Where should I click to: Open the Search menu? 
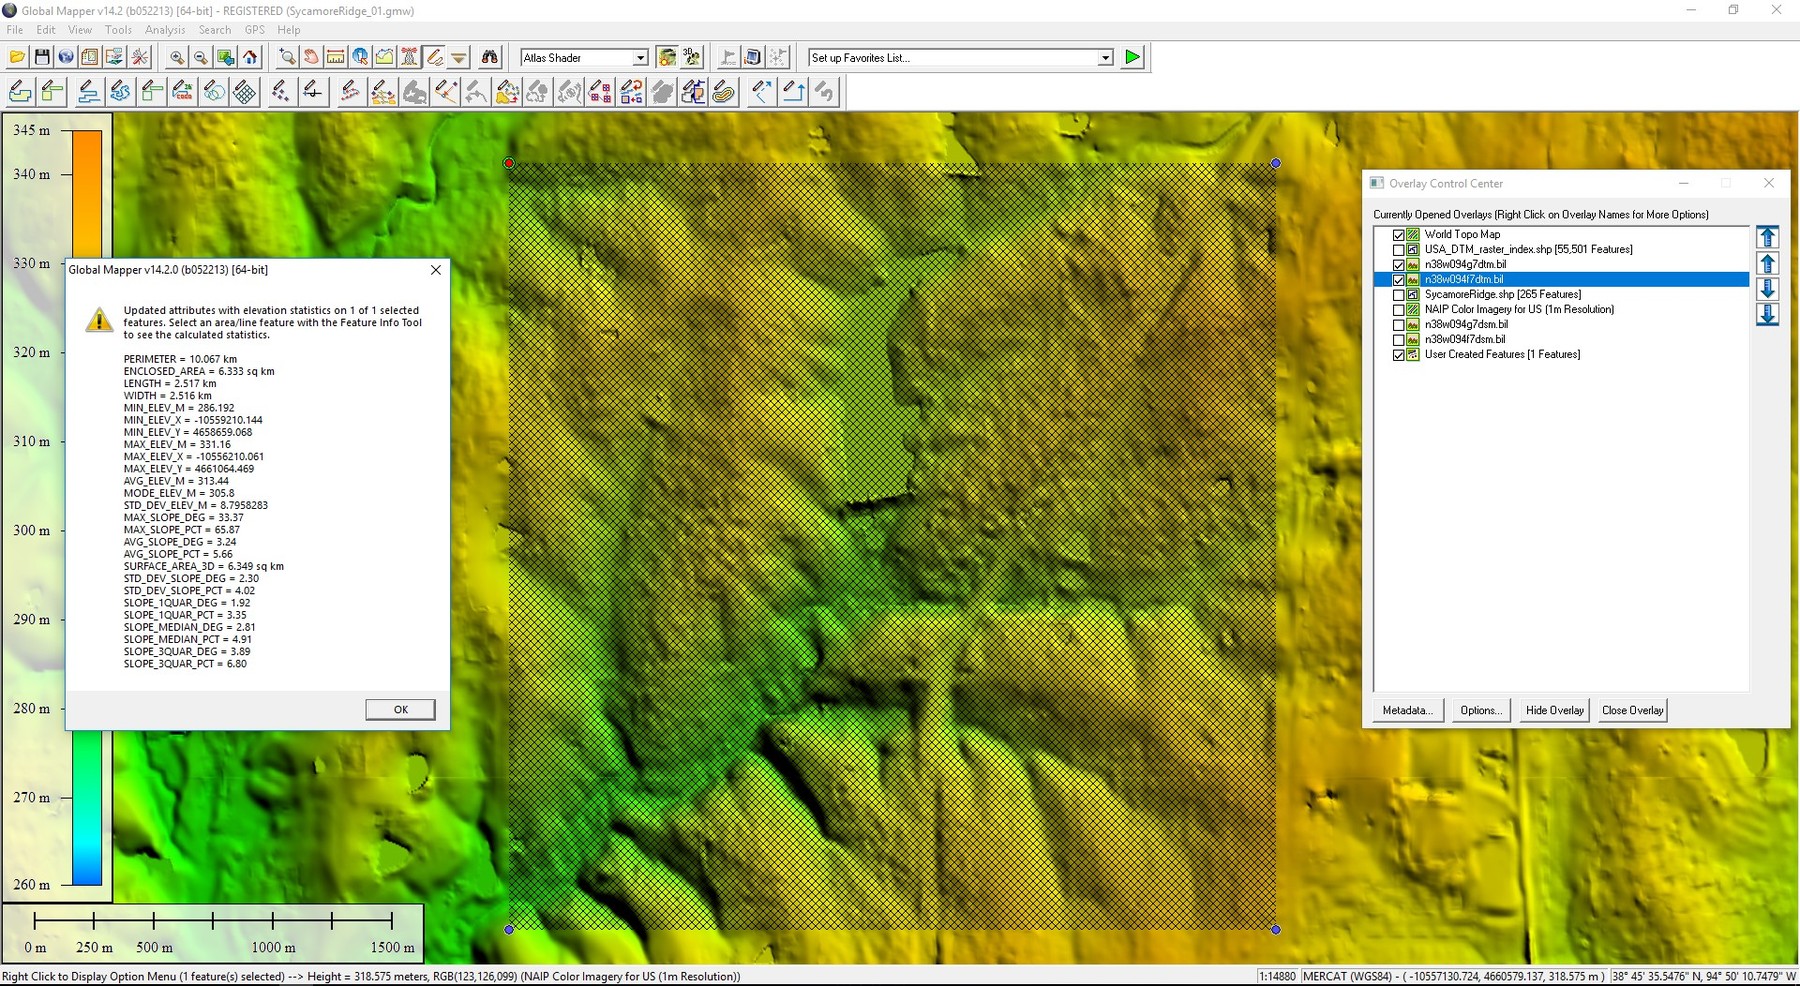click(x=214, y=30)
